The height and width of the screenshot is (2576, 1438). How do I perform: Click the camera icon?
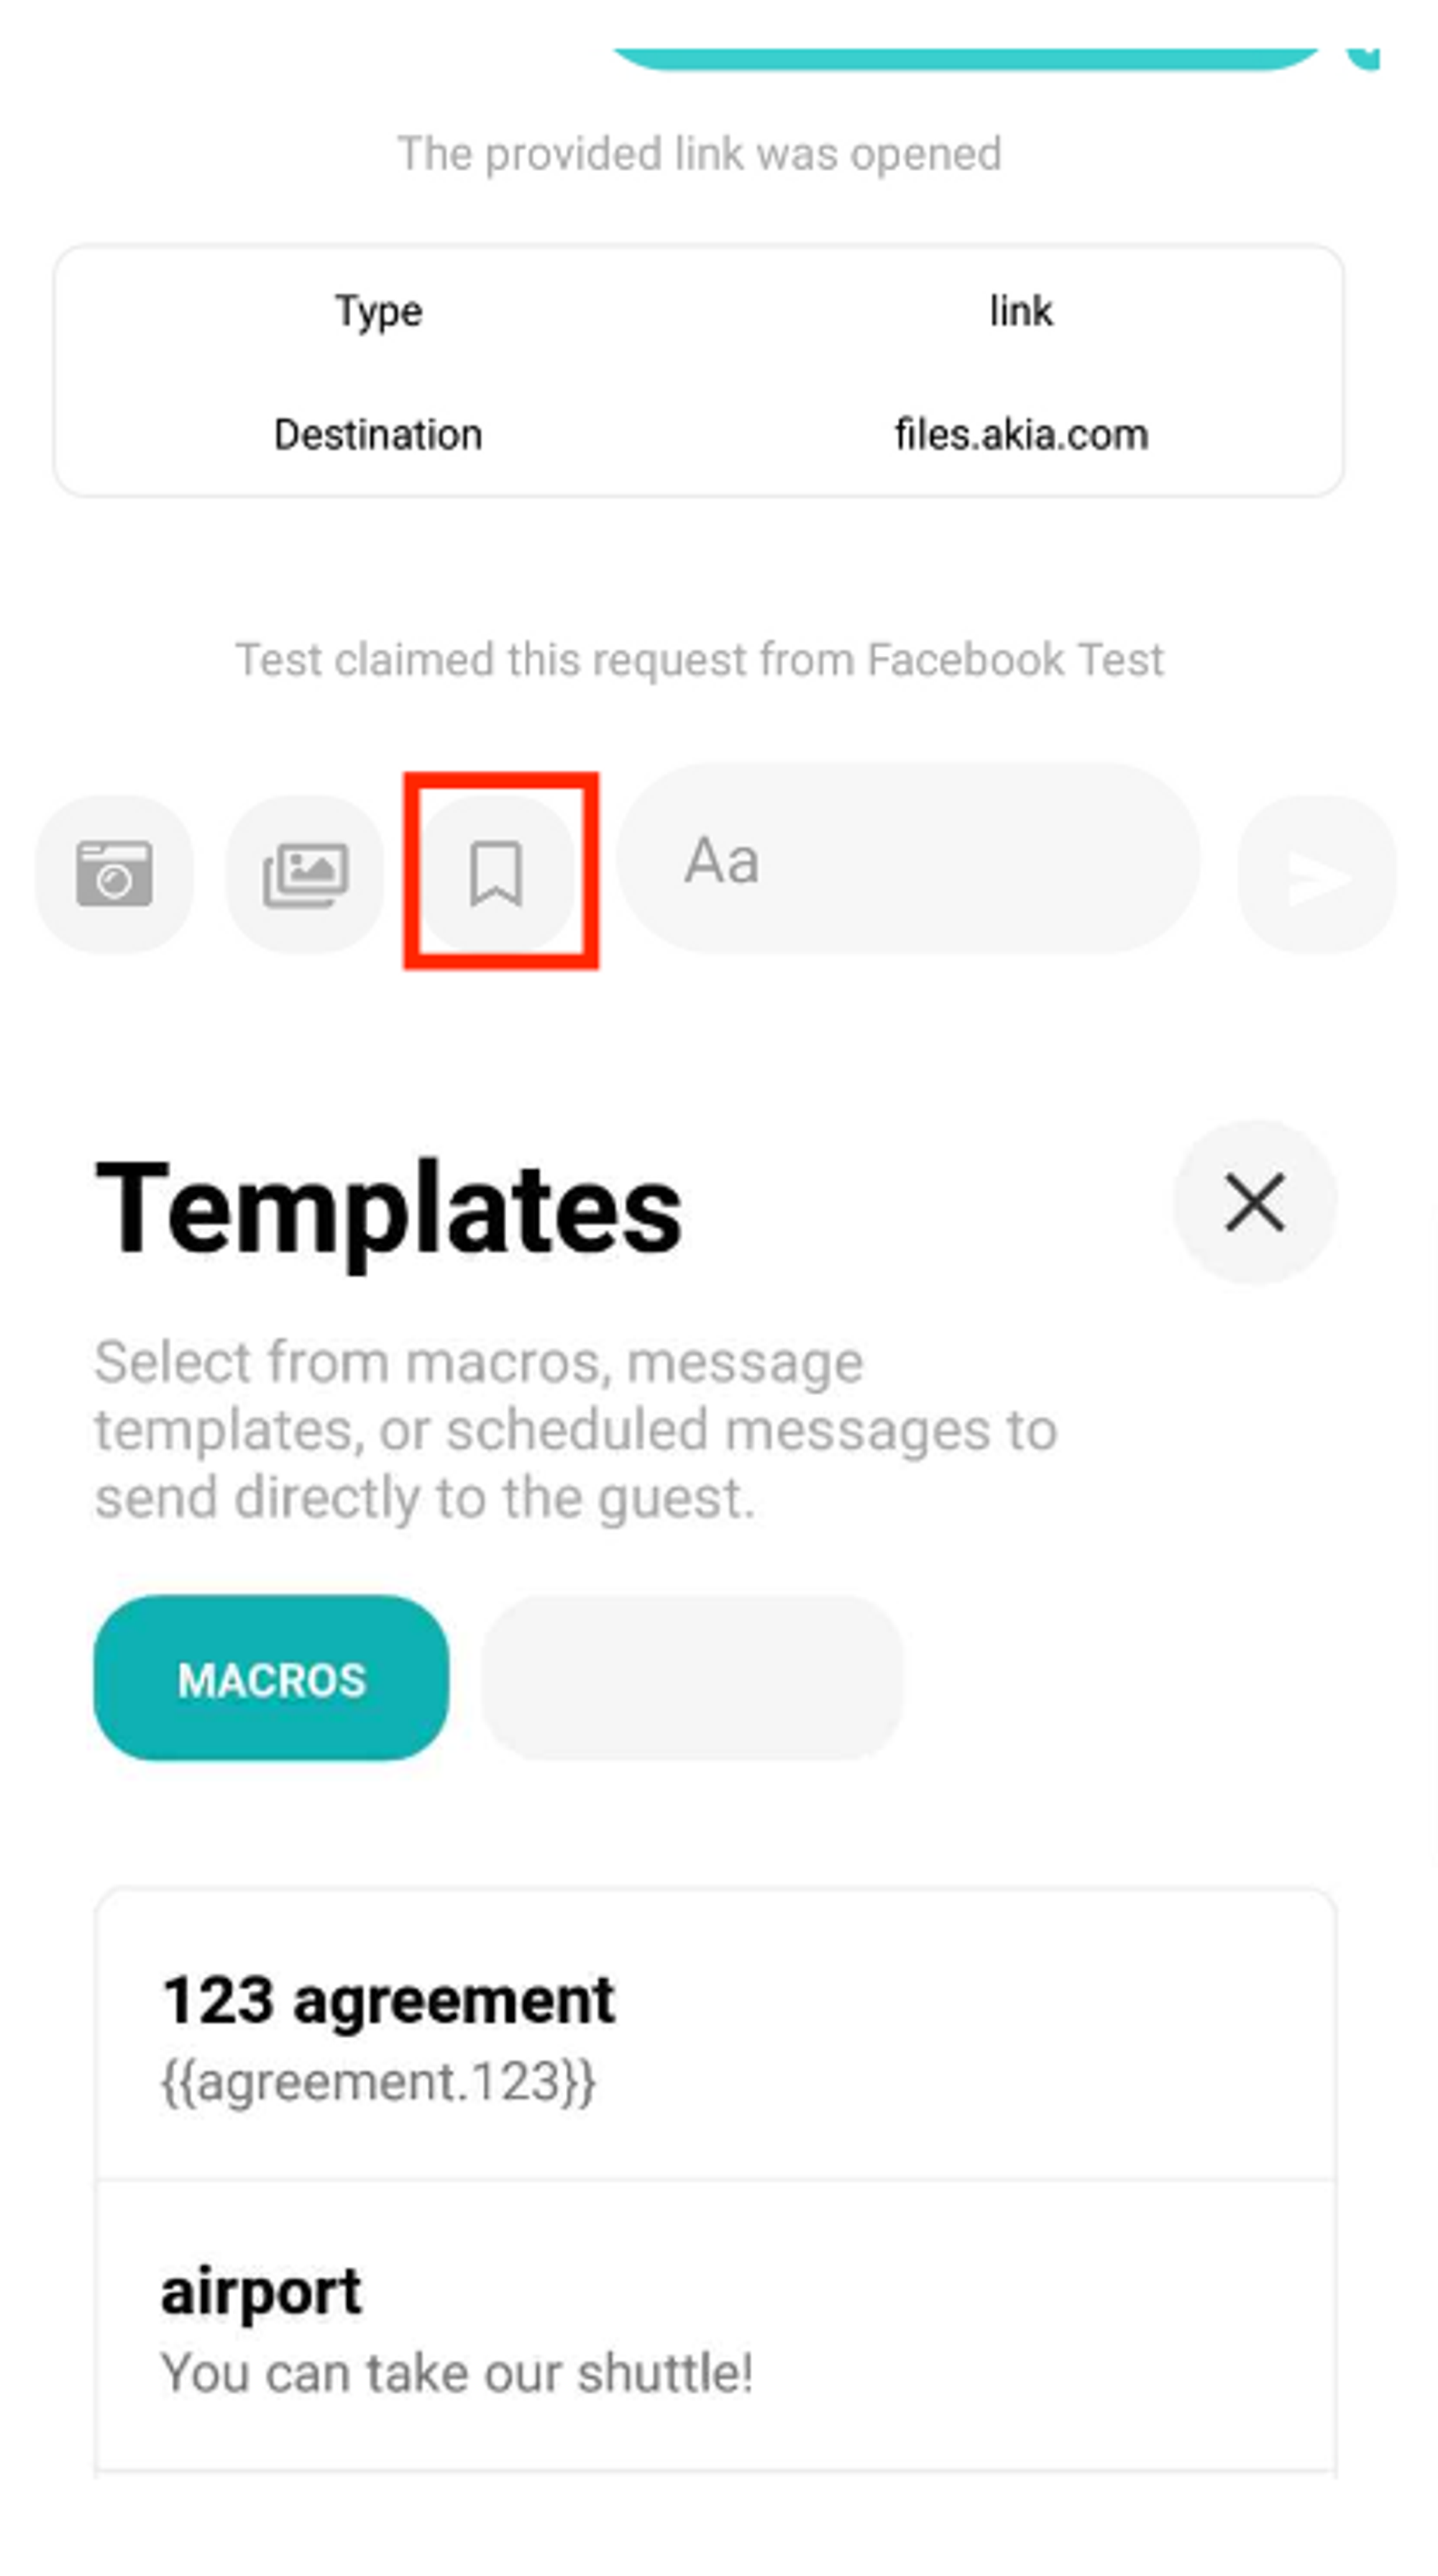(115, 870)
